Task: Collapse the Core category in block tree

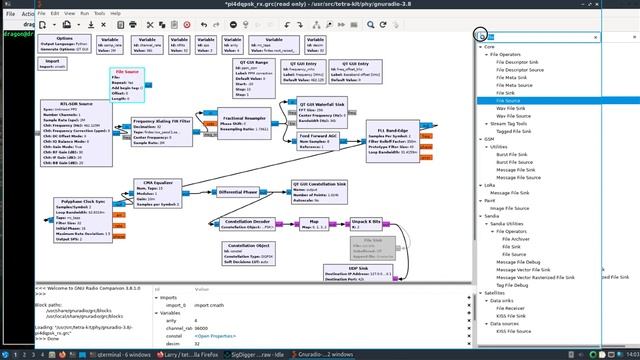Action: (x=480, y=47)
